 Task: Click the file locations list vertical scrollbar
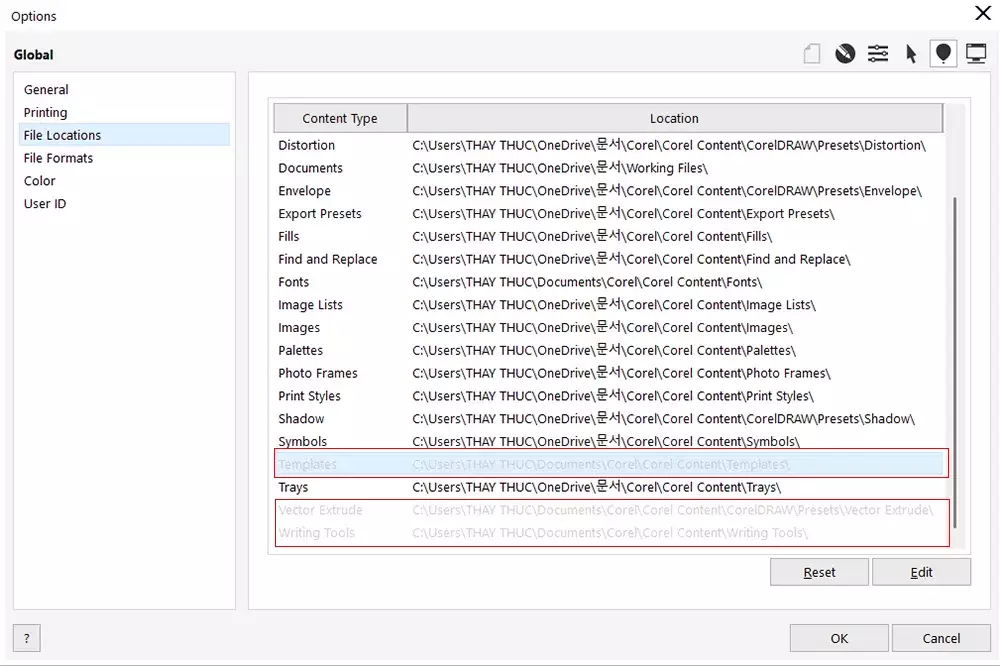pos(956,360)
